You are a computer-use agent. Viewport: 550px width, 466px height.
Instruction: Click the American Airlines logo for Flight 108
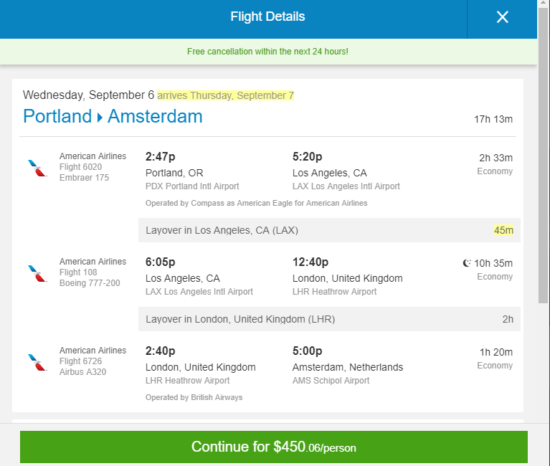click(37, 274)
